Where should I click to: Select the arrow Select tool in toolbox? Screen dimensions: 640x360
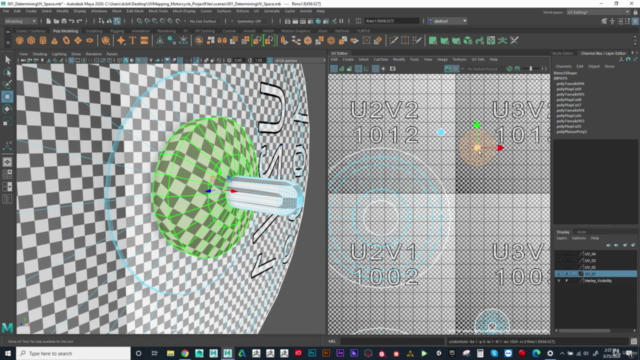pyautogui.click(x=7, y=60)
